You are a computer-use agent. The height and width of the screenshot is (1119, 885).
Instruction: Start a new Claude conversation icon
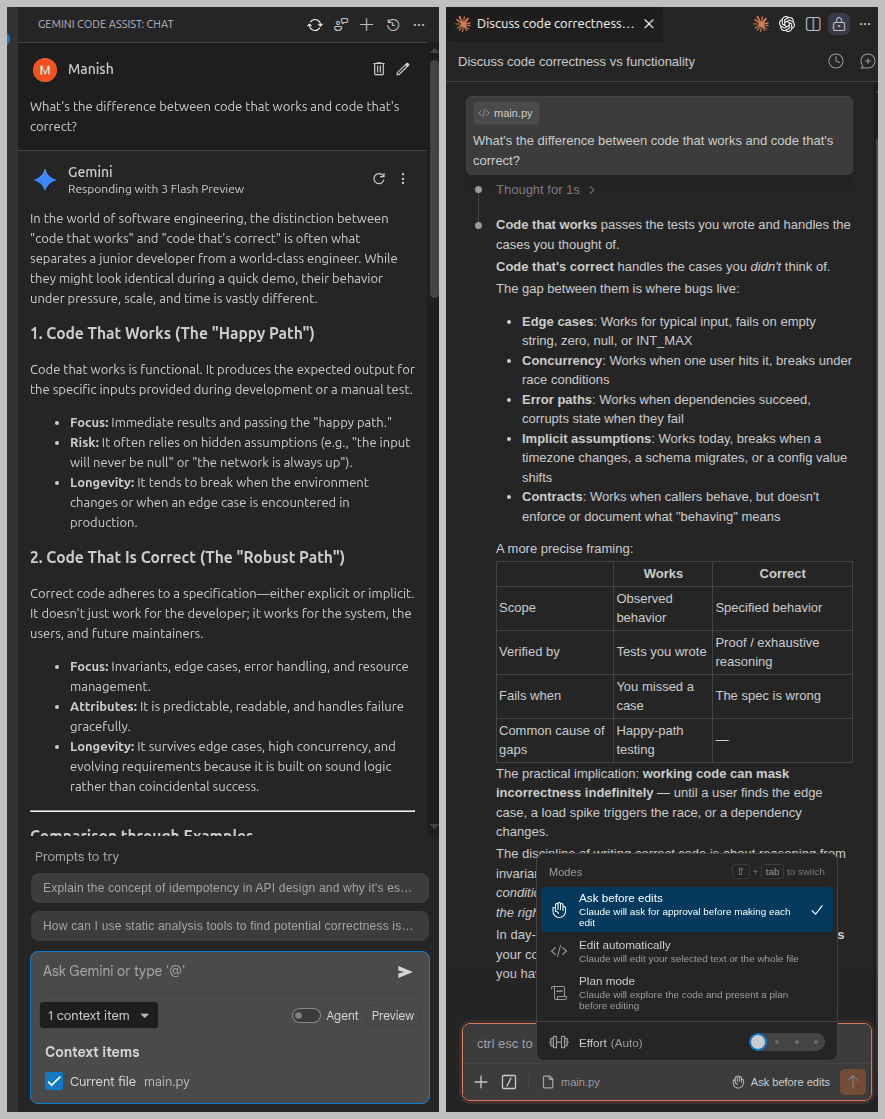tap(867, 61)
